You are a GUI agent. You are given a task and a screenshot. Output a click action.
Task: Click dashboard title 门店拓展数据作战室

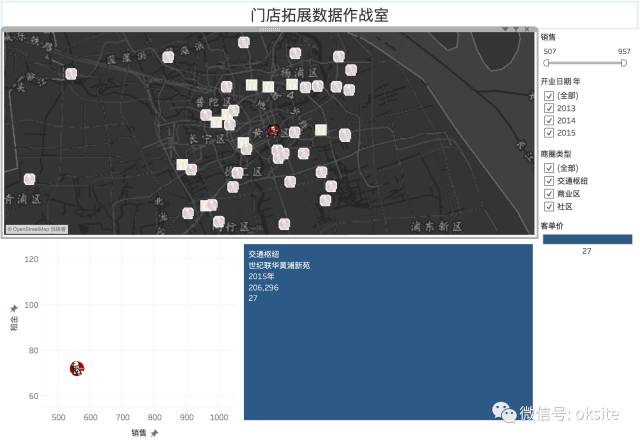coord(319,16)
